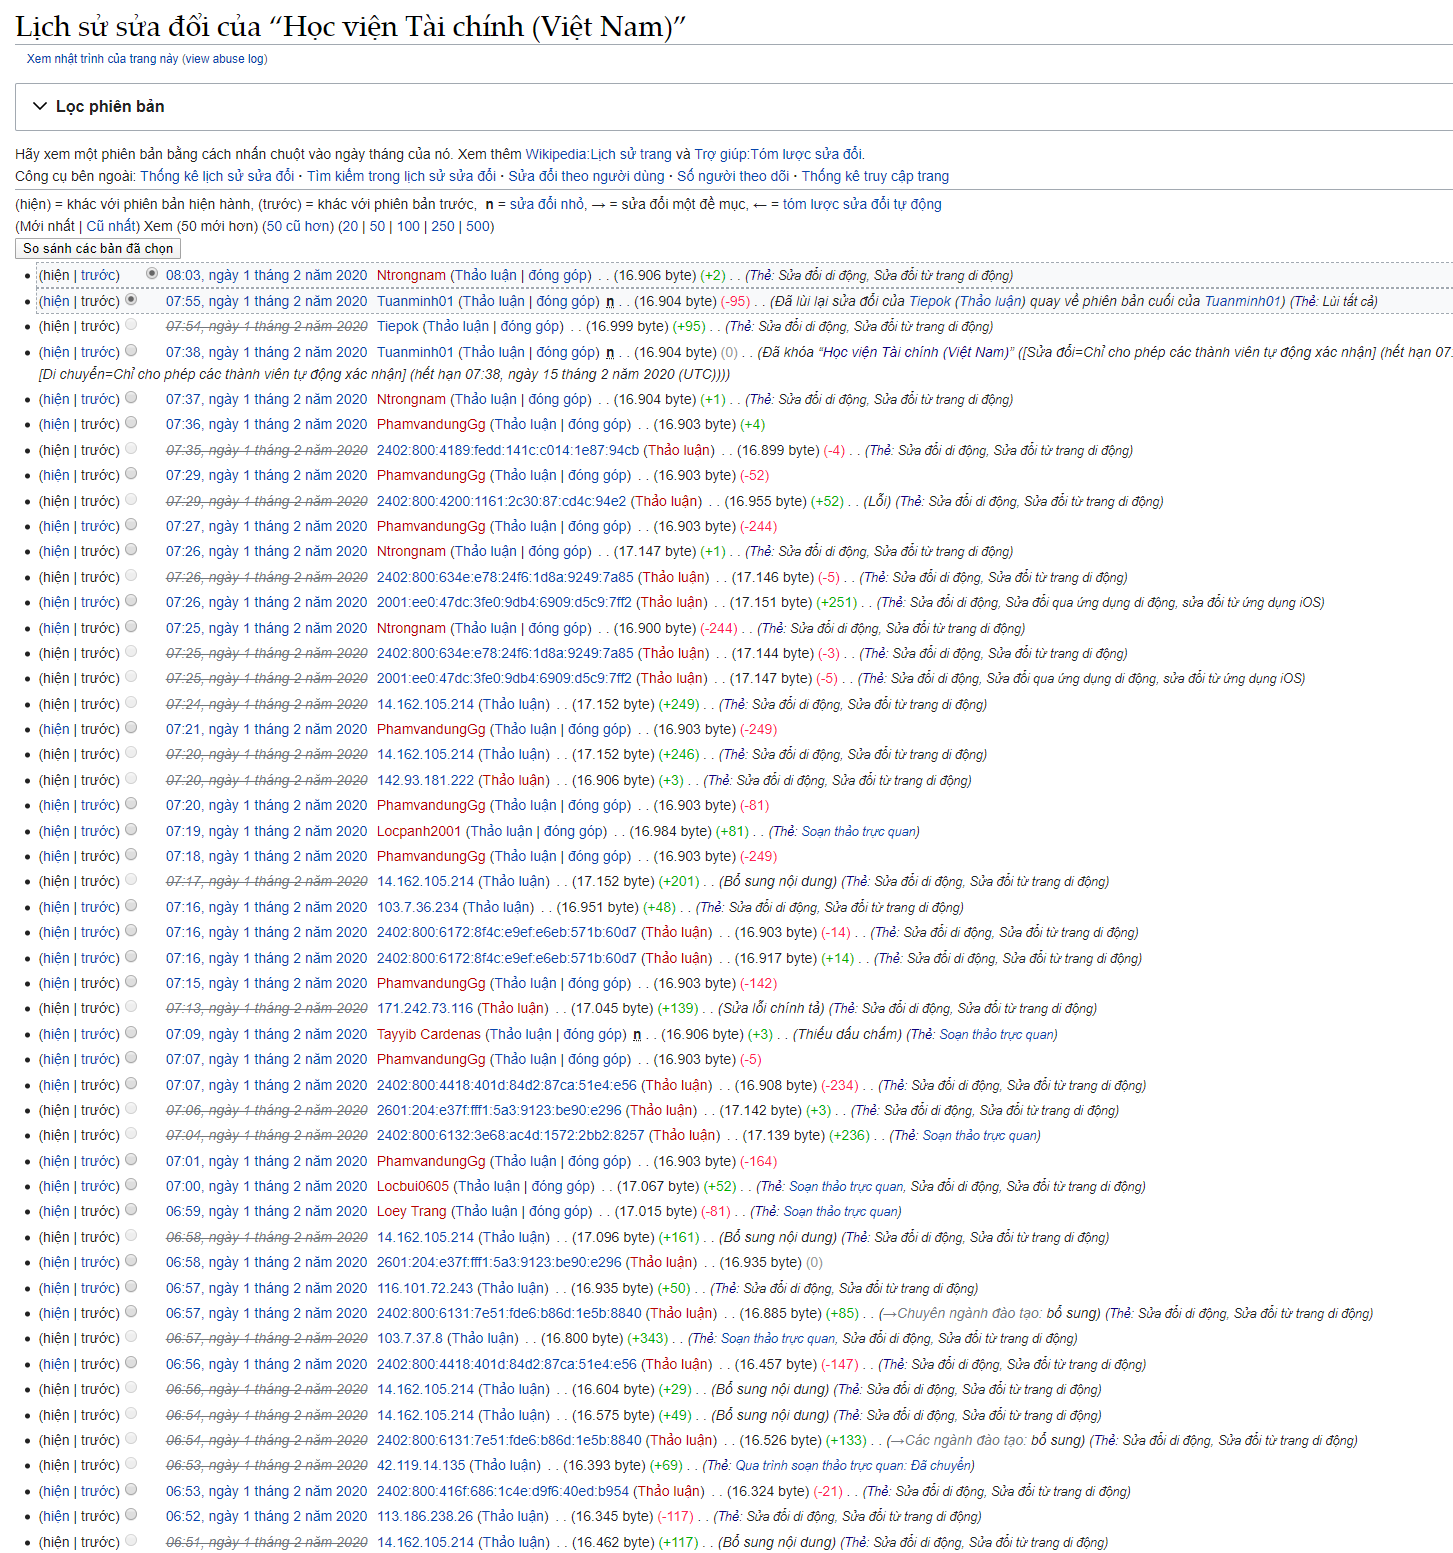Open Tiepok link in the 07:55 rollback summary
The width and height of the screenshot is (1453, 1553).
929,301
